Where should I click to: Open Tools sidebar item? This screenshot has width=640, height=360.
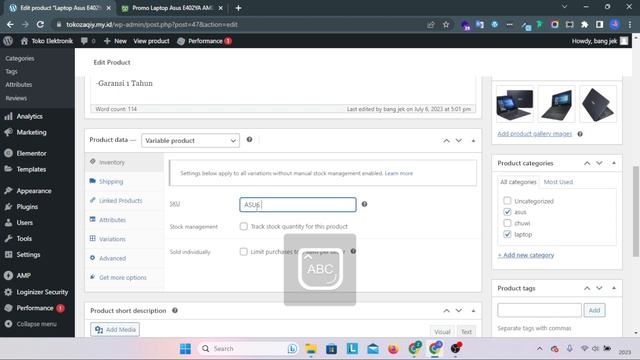24,239
